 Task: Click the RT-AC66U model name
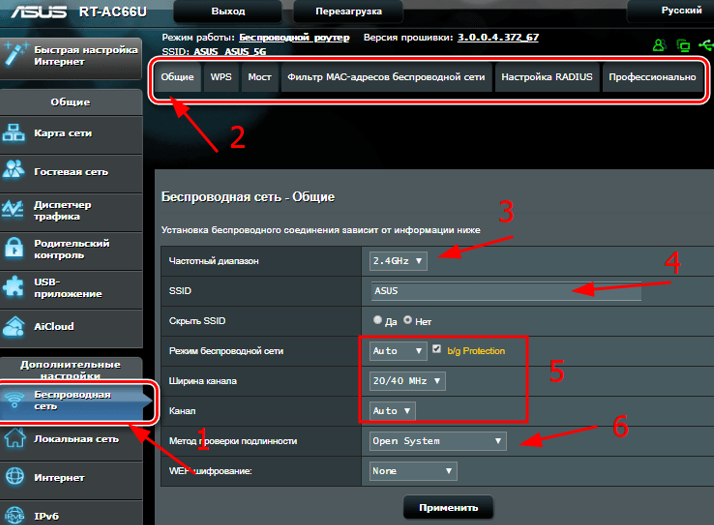tap(113, 11)
